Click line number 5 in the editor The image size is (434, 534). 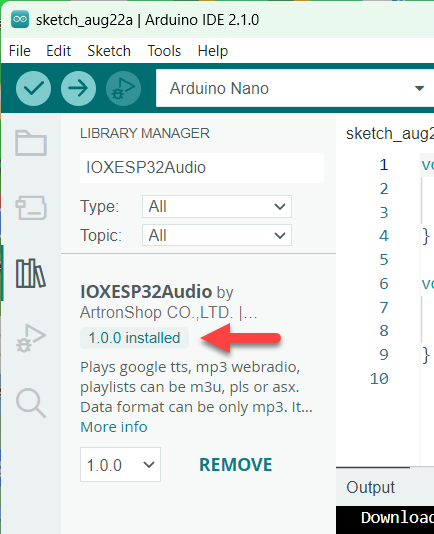coord(384,260)
